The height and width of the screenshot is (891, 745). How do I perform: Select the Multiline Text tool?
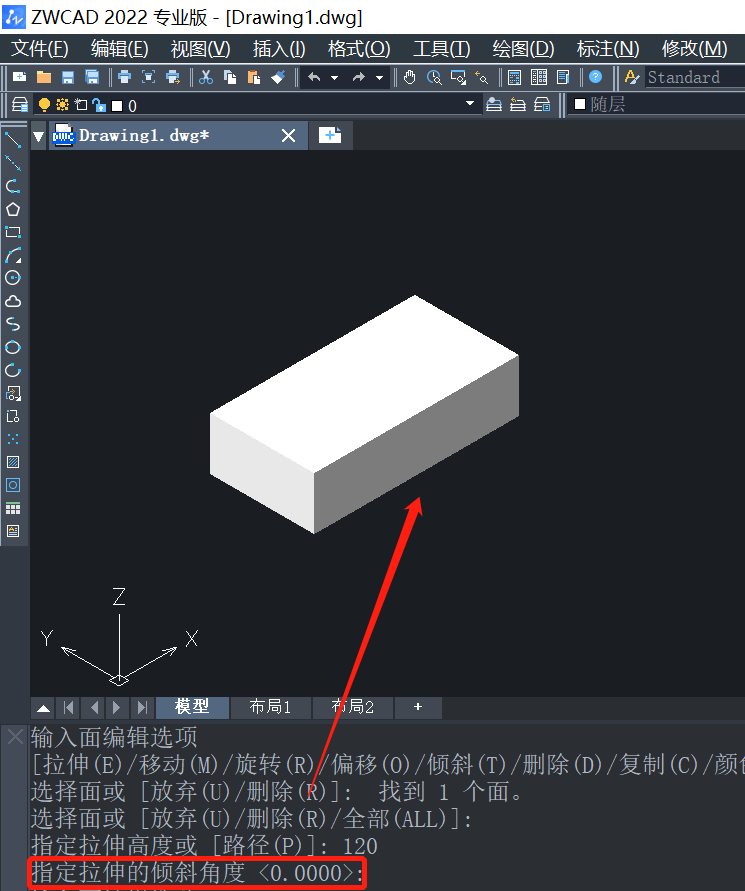13,531
